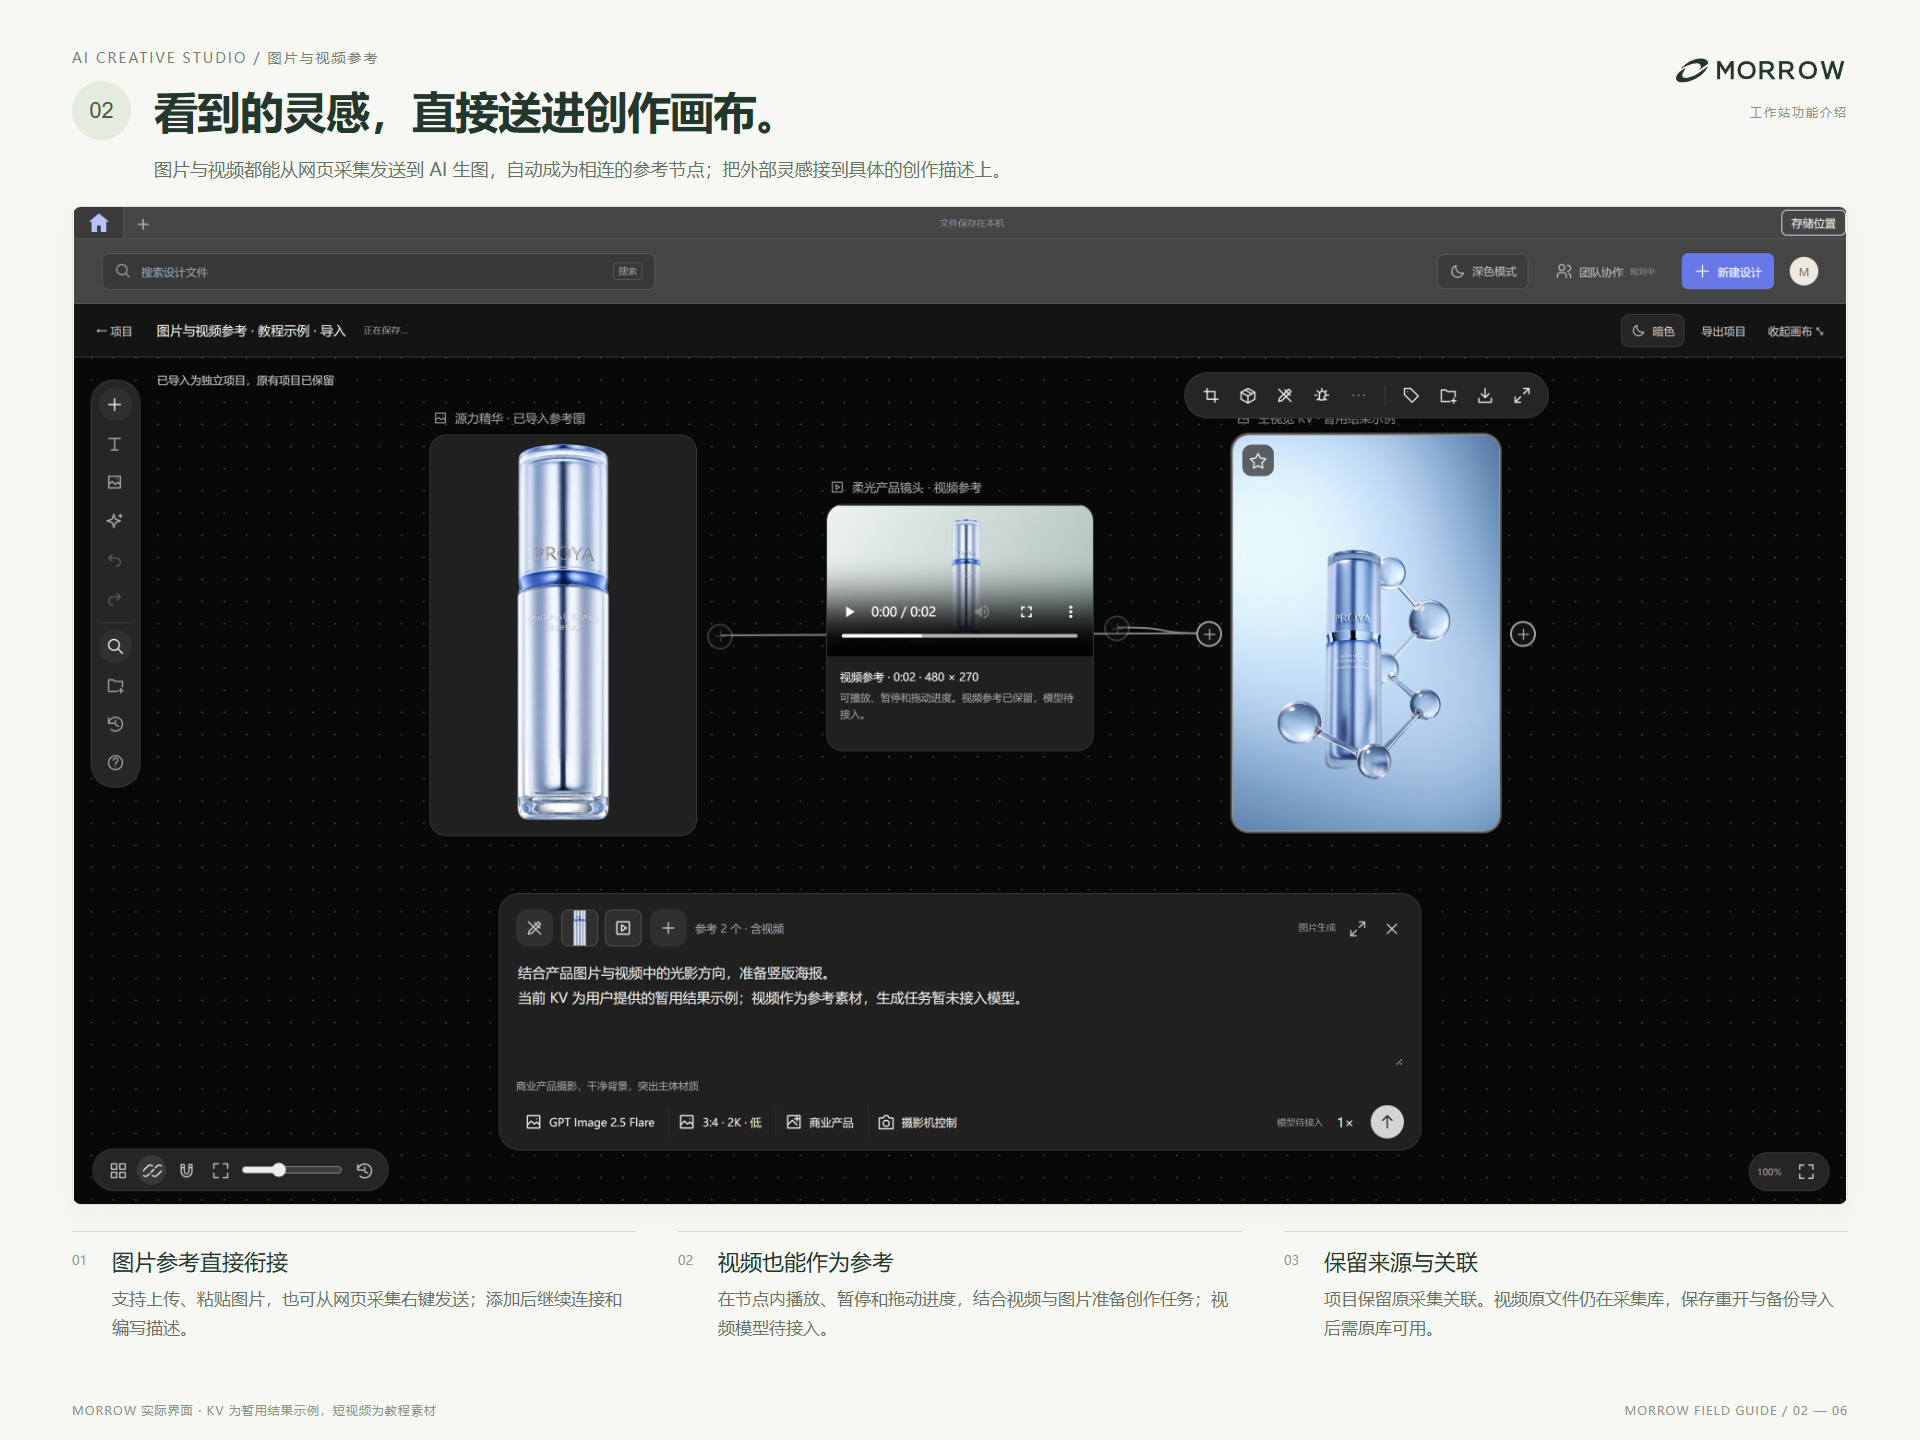Click the add-node plus in left toolbar
Image resolution: width=1920 pixels, height=1440 pixels.
point(115,405)
